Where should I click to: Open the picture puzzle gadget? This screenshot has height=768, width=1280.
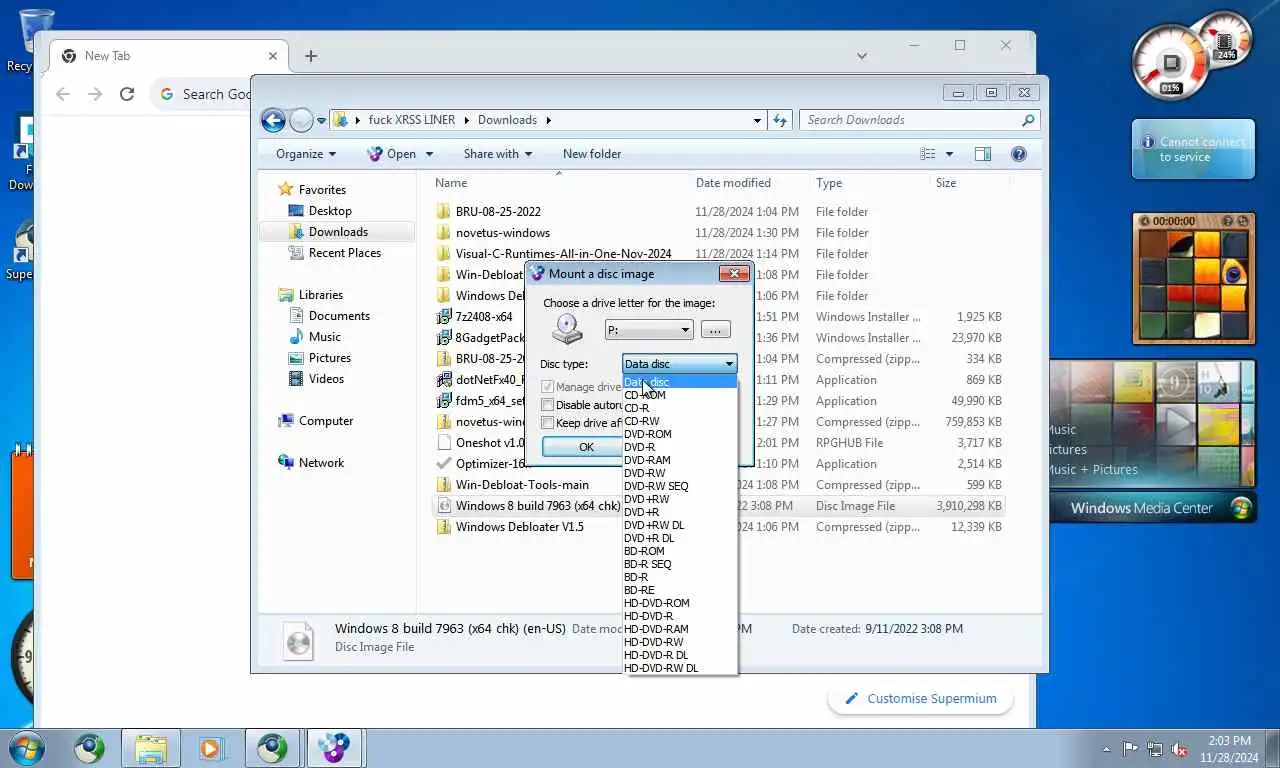coord(1193,279)
